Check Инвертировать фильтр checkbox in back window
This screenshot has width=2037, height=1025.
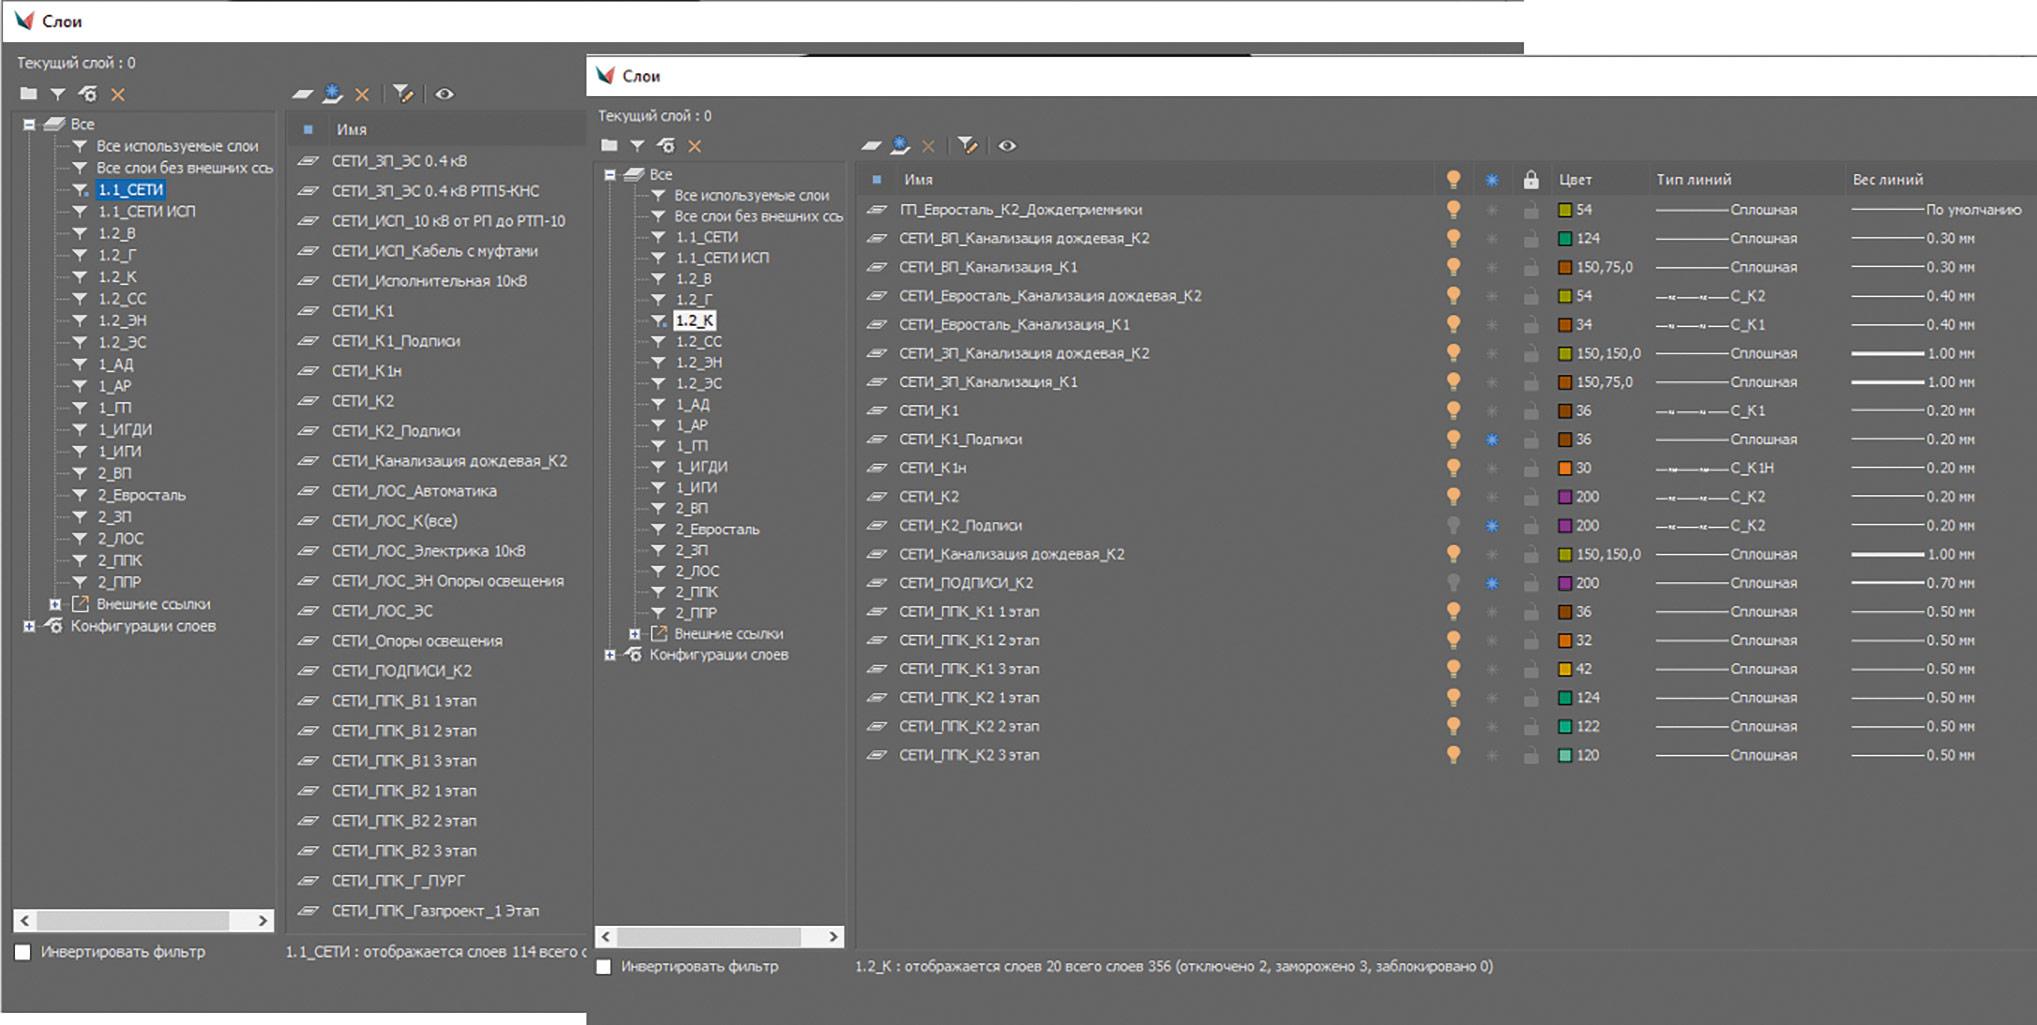(23, 952)
